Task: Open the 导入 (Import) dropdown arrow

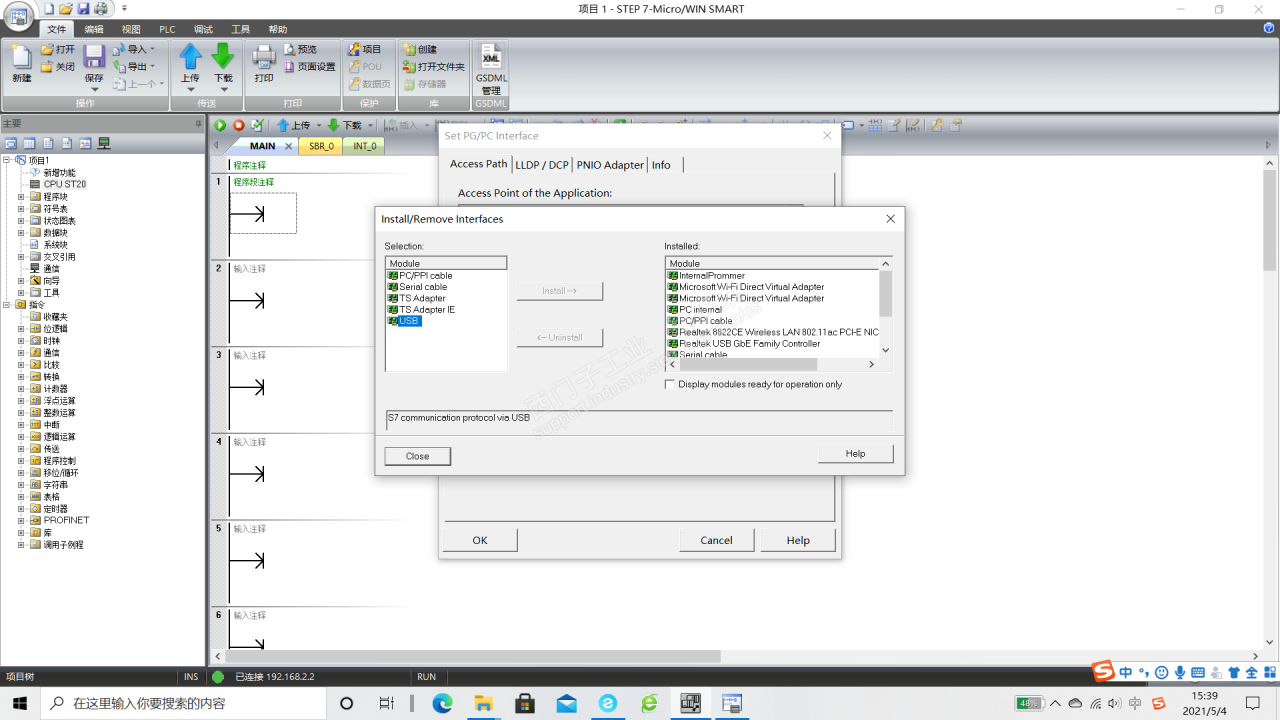Action: pyautogui.click(x=153, y=50)
